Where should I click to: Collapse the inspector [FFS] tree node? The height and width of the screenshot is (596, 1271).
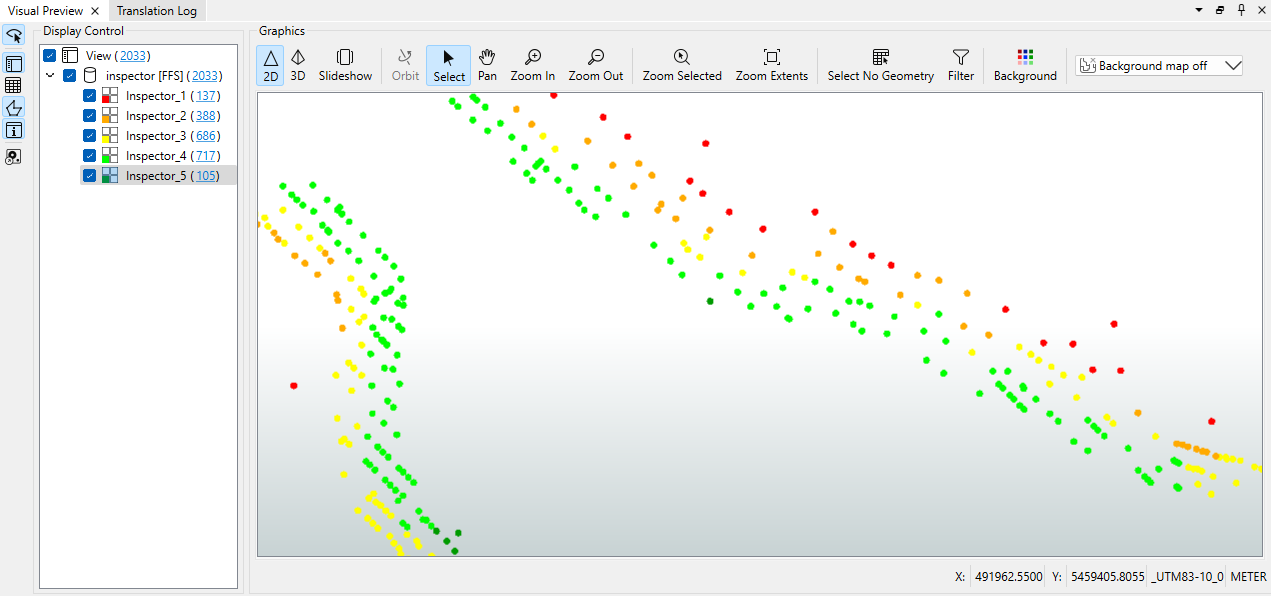[50, 76]
